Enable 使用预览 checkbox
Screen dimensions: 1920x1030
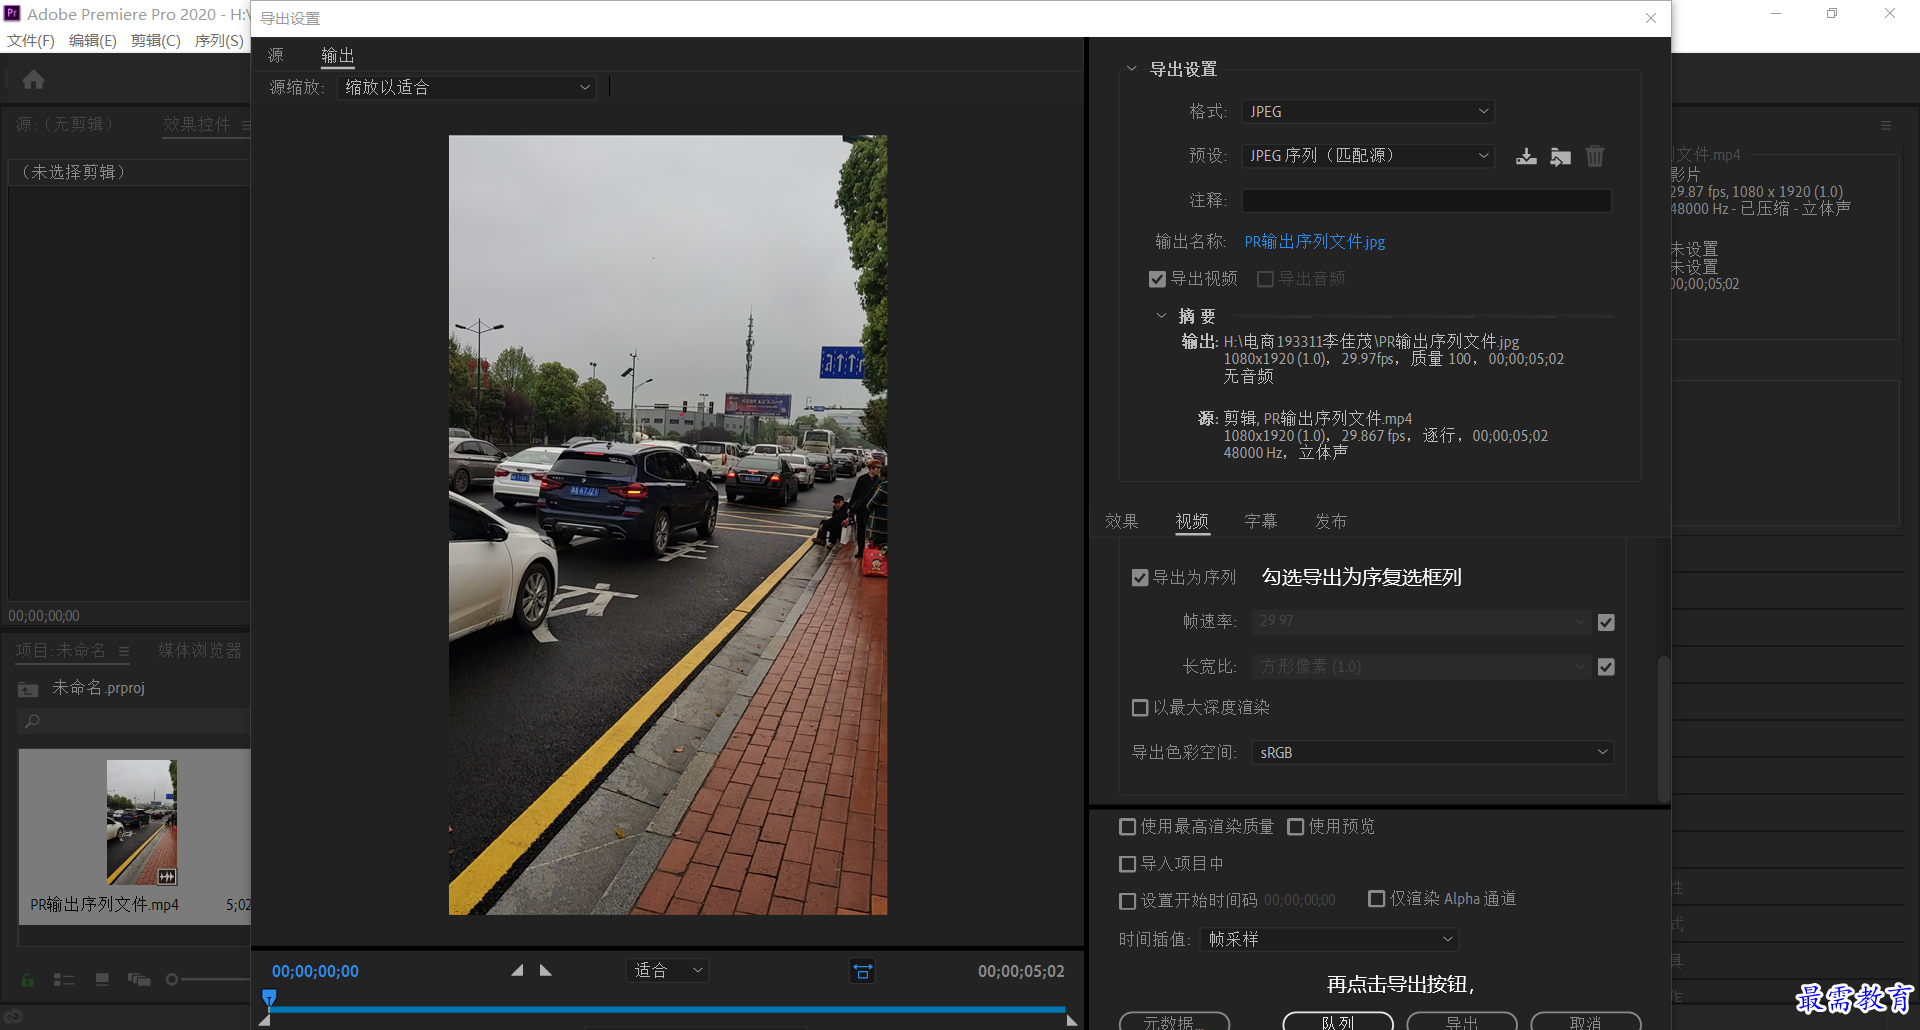tap(1295, 827)
